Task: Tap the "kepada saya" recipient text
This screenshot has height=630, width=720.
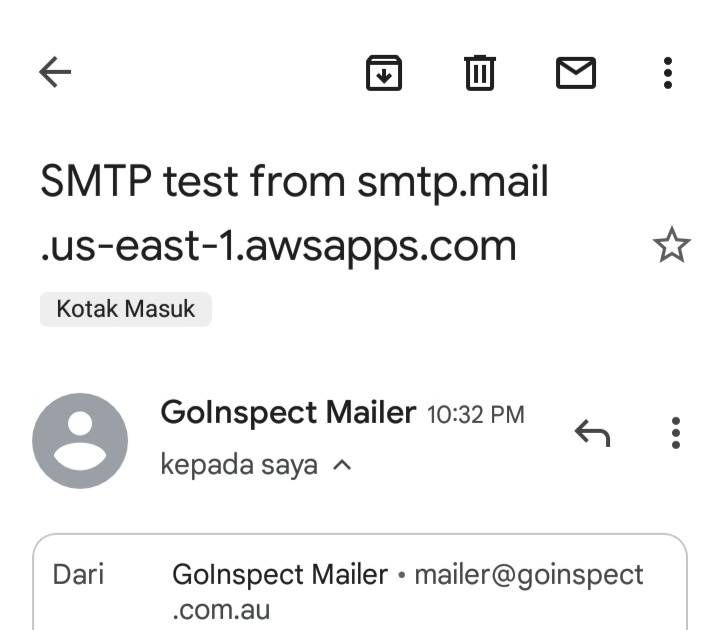Action: [239, 465]
